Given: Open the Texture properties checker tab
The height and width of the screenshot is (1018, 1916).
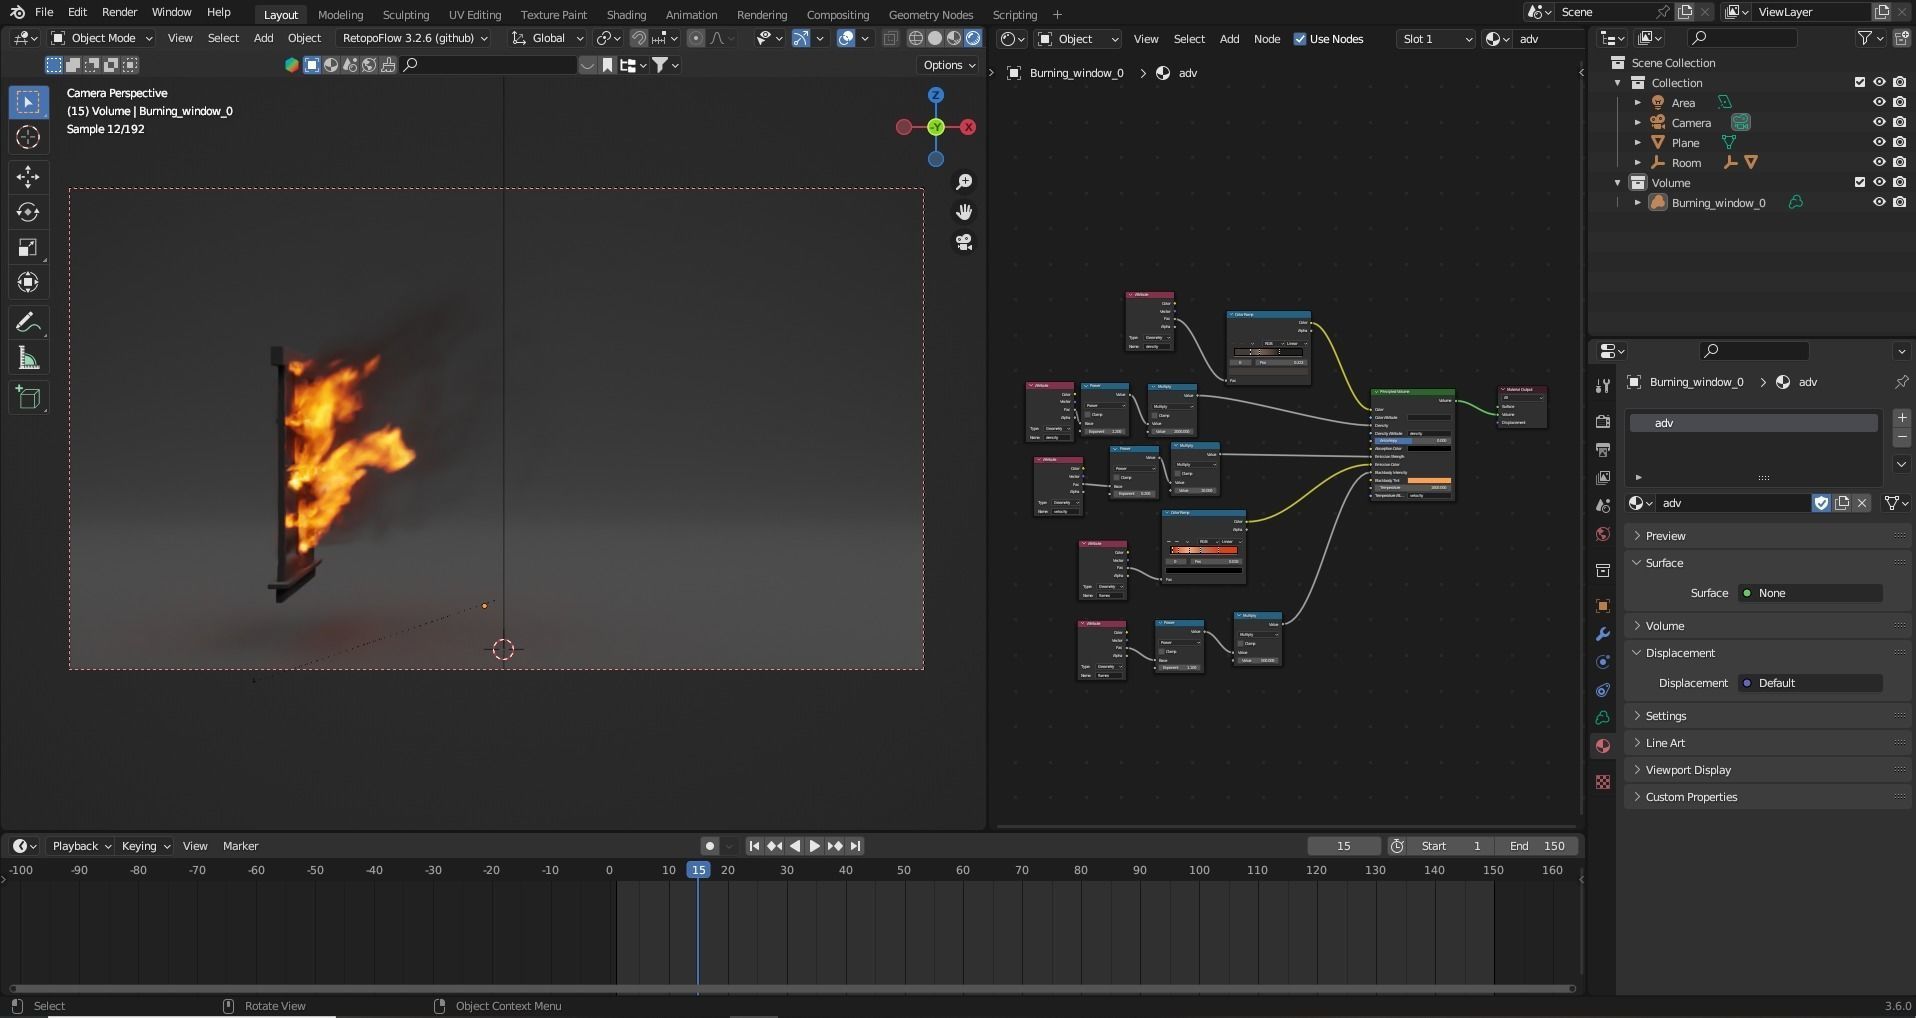Looking at the screenshot, I should point(1603,782).
